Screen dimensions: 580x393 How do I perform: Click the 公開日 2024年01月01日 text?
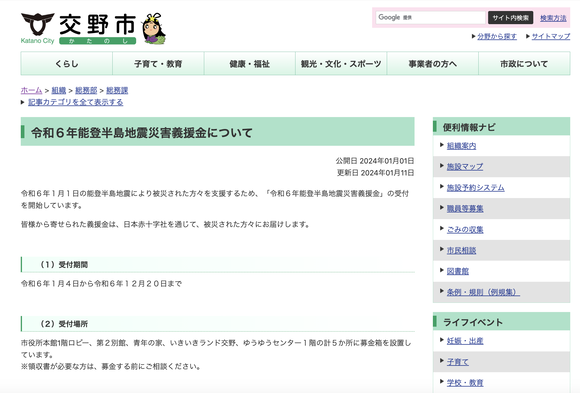click(375, 161)
